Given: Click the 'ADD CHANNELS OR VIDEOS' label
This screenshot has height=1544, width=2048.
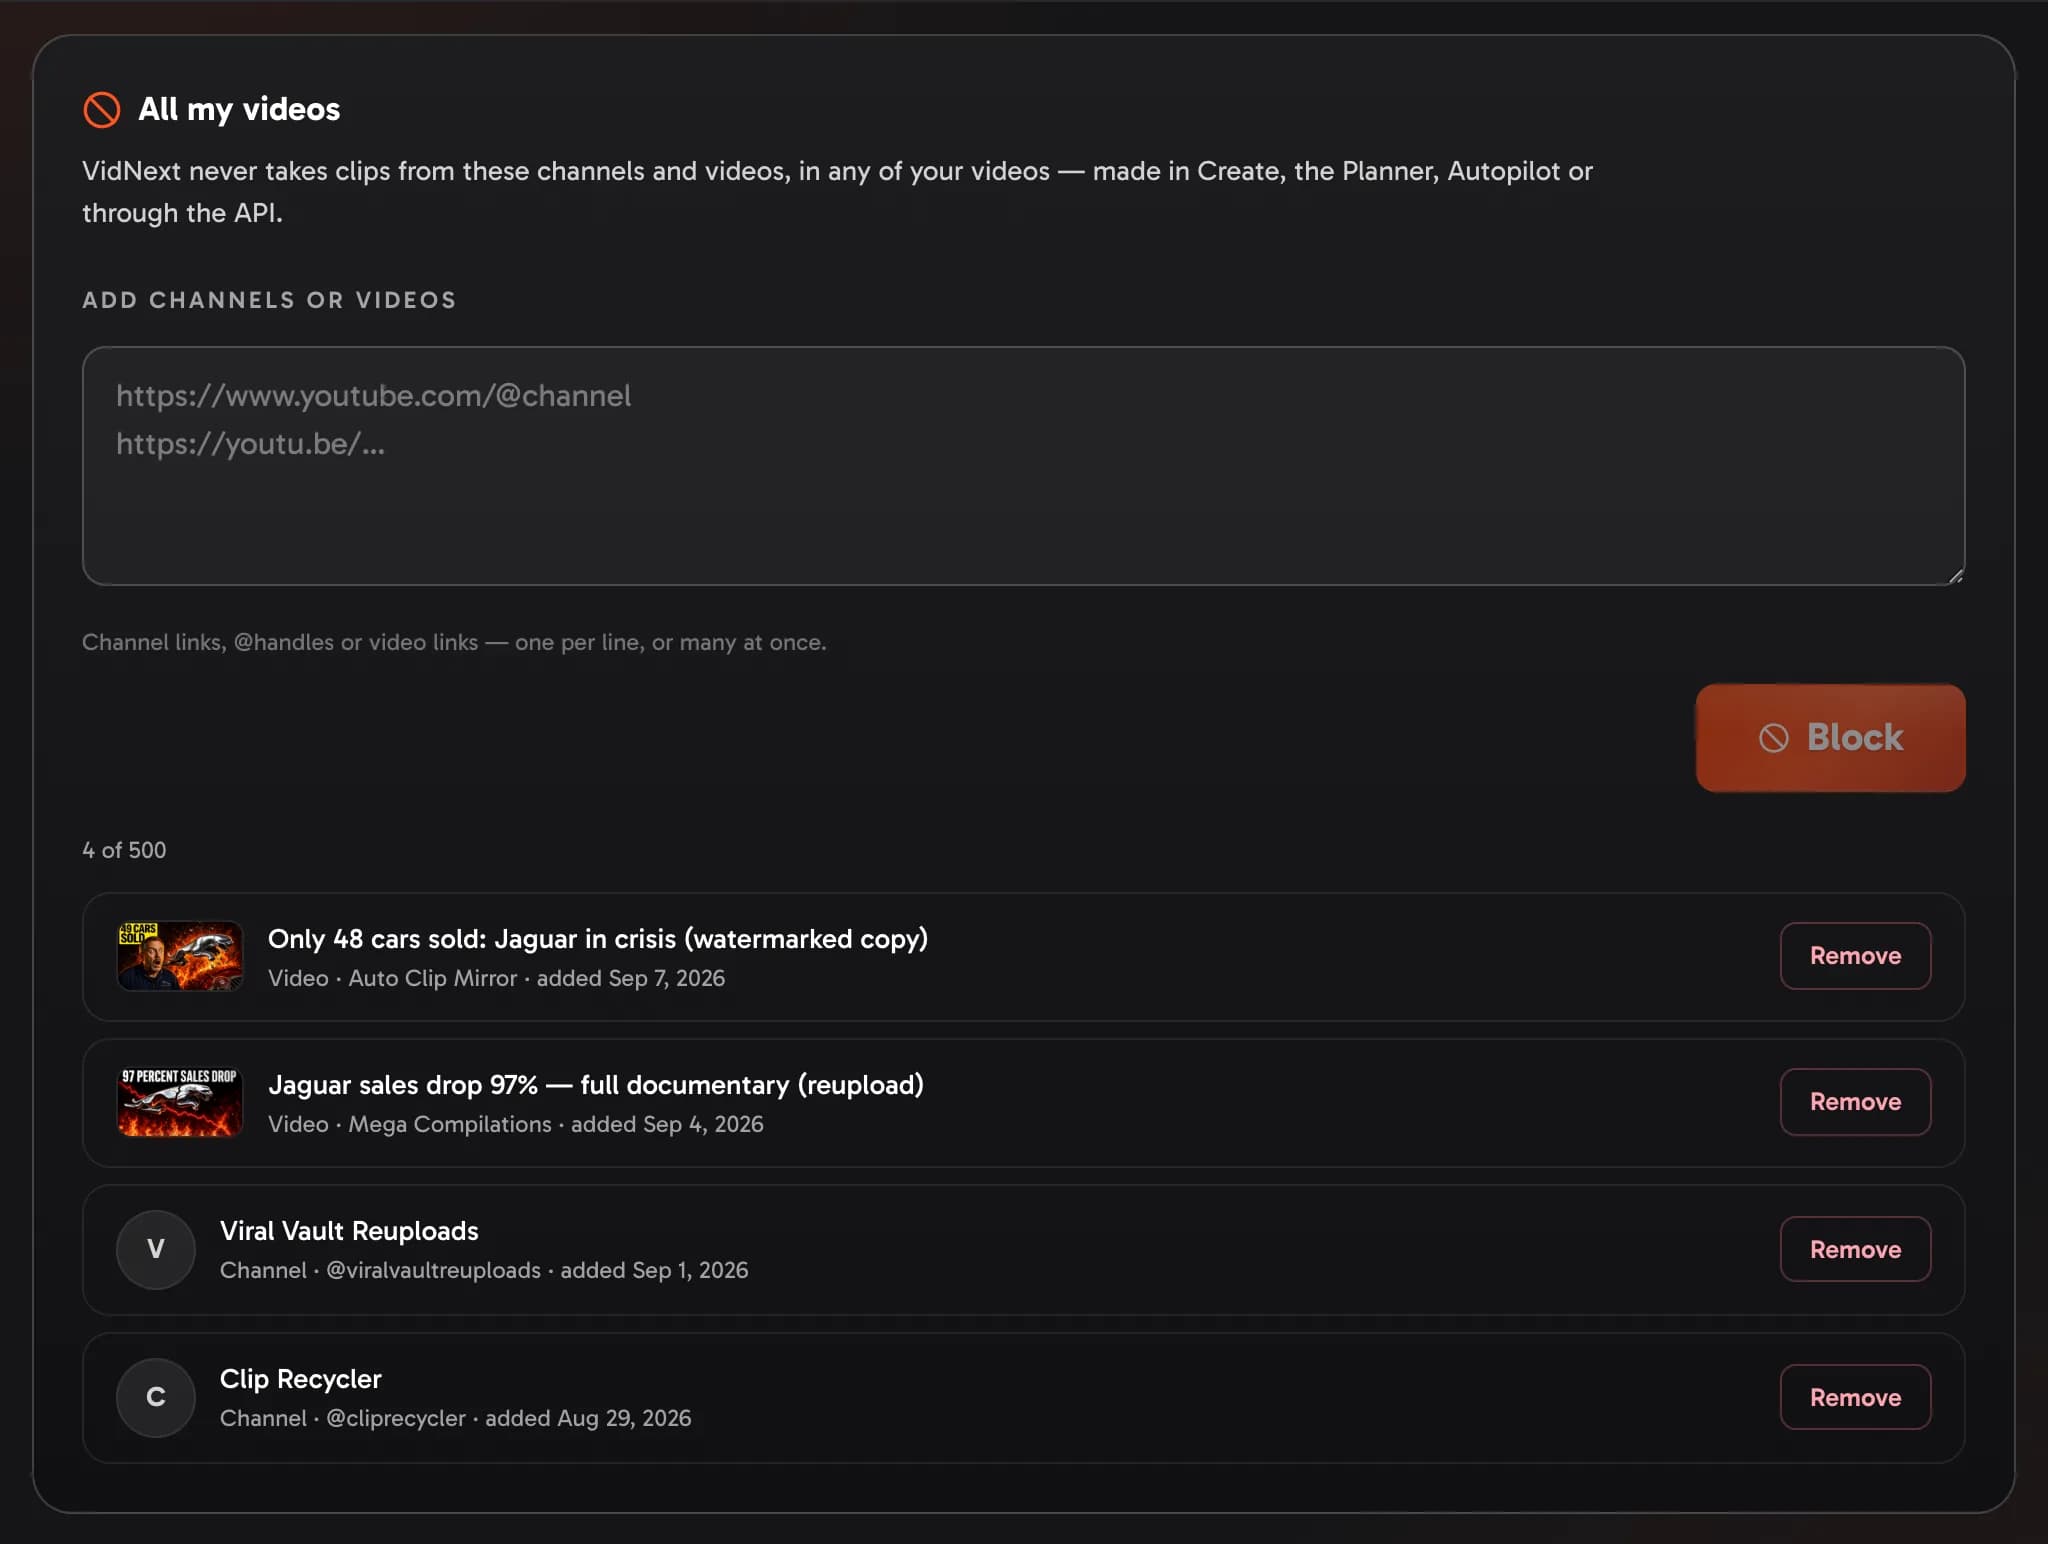Looking at the screenshot, I should point(269,300).
